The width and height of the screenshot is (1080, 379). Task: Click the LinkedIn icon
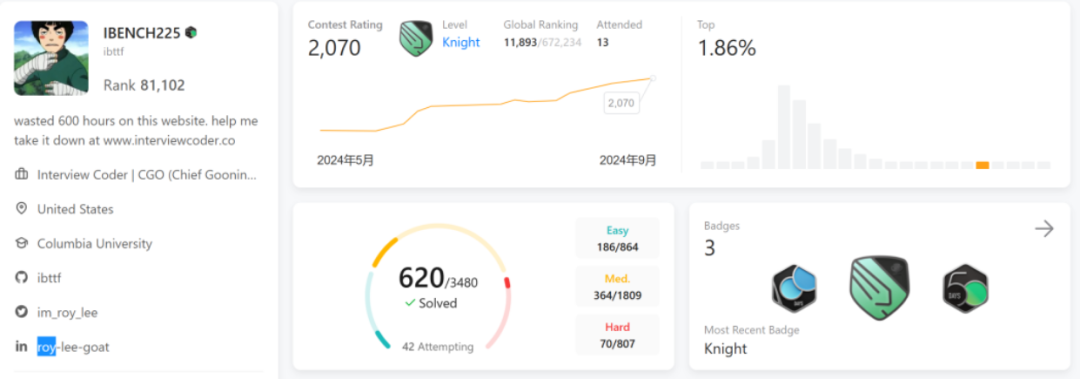click(x=21, y=347)
